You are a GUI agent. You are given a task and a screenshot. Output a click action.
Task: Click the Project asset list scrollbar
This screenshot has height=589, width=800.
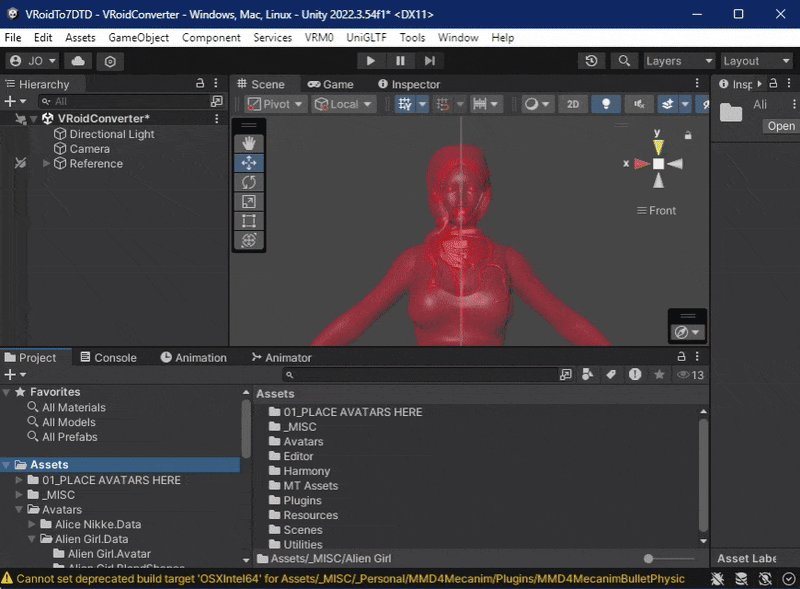[703, 475]
